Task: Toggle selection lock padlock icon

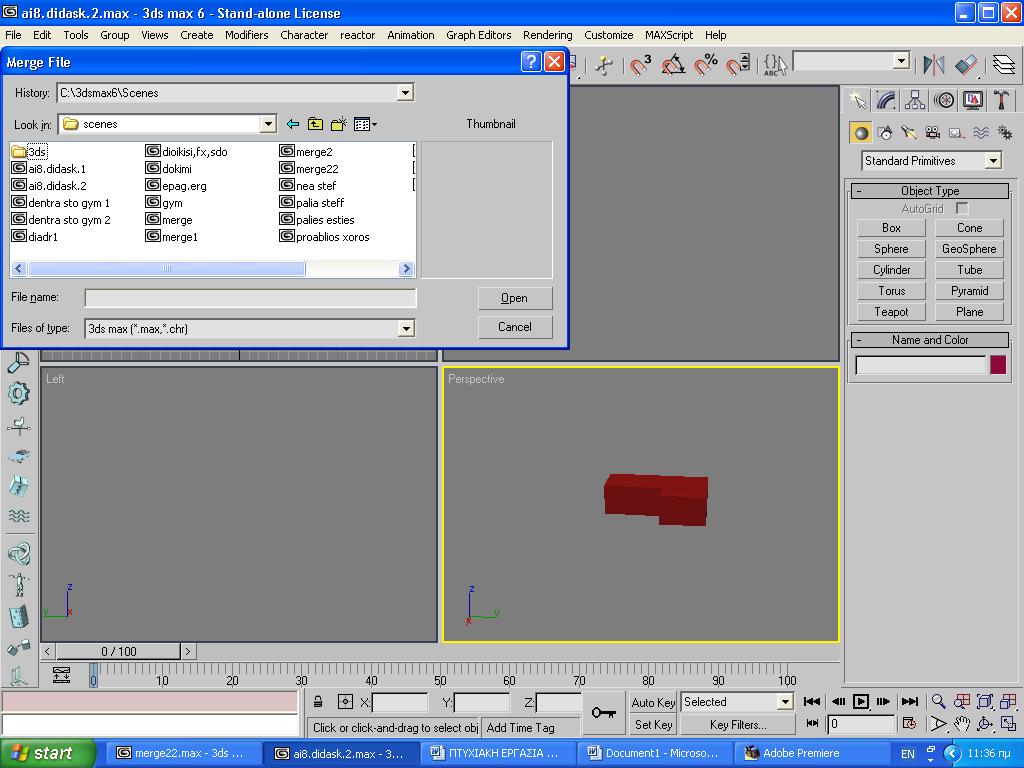Action: point(318,702)
